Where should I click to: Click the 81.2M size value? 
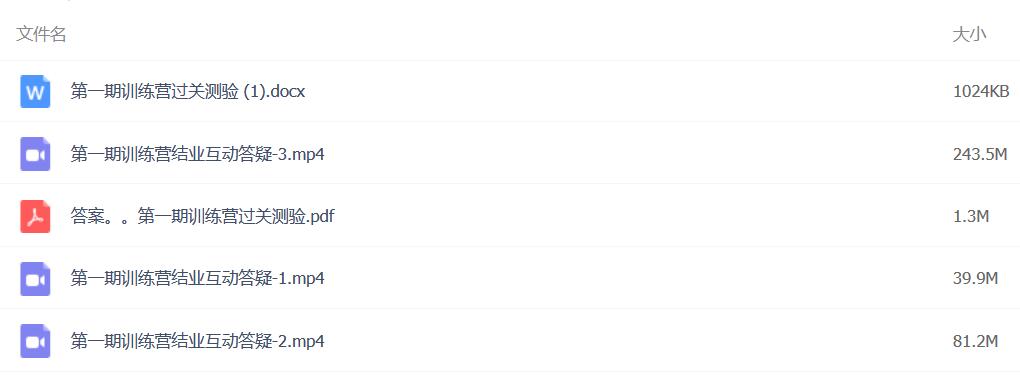976,341
